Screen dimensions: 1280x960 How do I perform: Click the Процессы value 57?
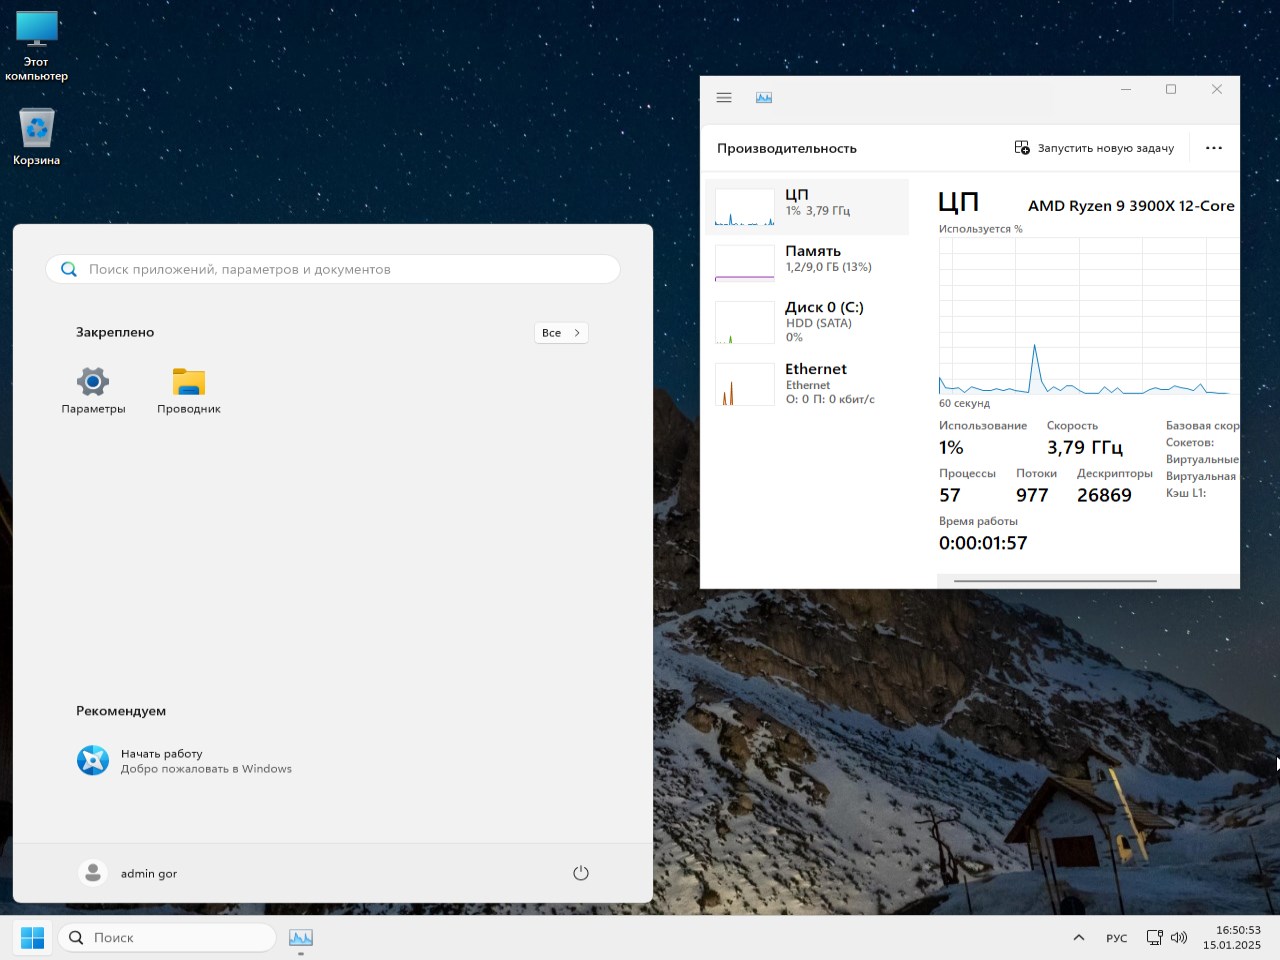pyautogui.click(x=950, y=495)
